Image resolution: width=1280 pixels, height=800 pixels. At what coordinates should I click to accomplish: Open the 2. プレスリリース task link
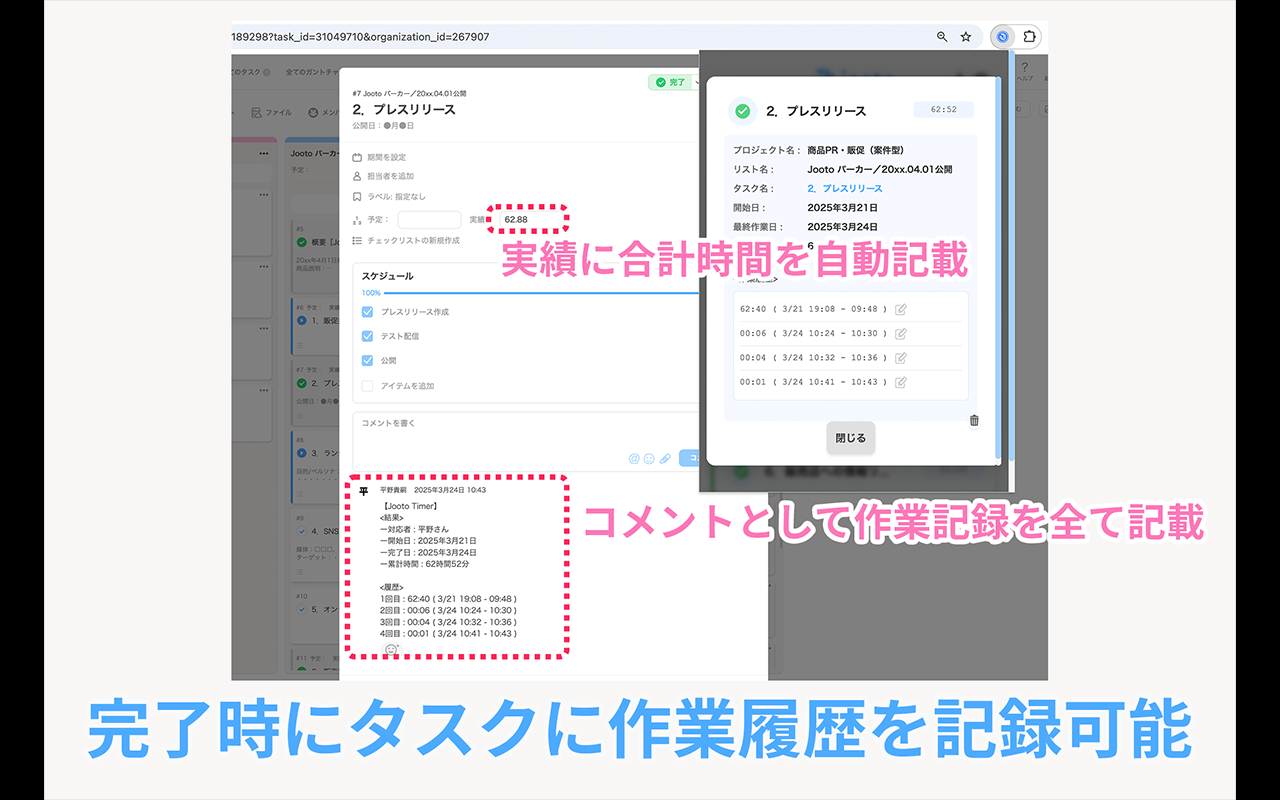(845, 188)
